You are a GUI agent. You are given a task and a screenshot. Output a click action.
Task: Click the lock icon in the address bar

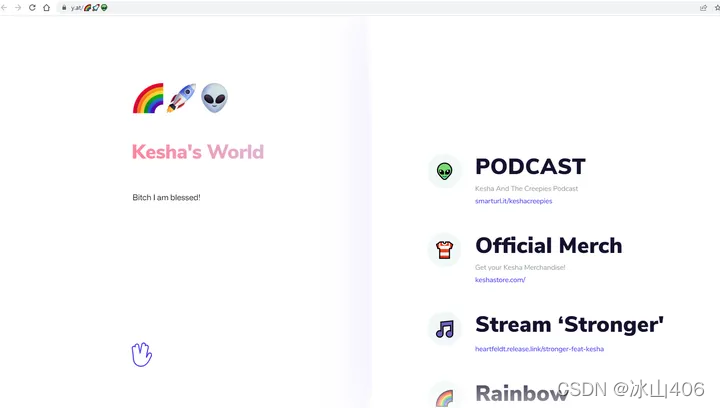pyautogui.click(x=64, y=8)
